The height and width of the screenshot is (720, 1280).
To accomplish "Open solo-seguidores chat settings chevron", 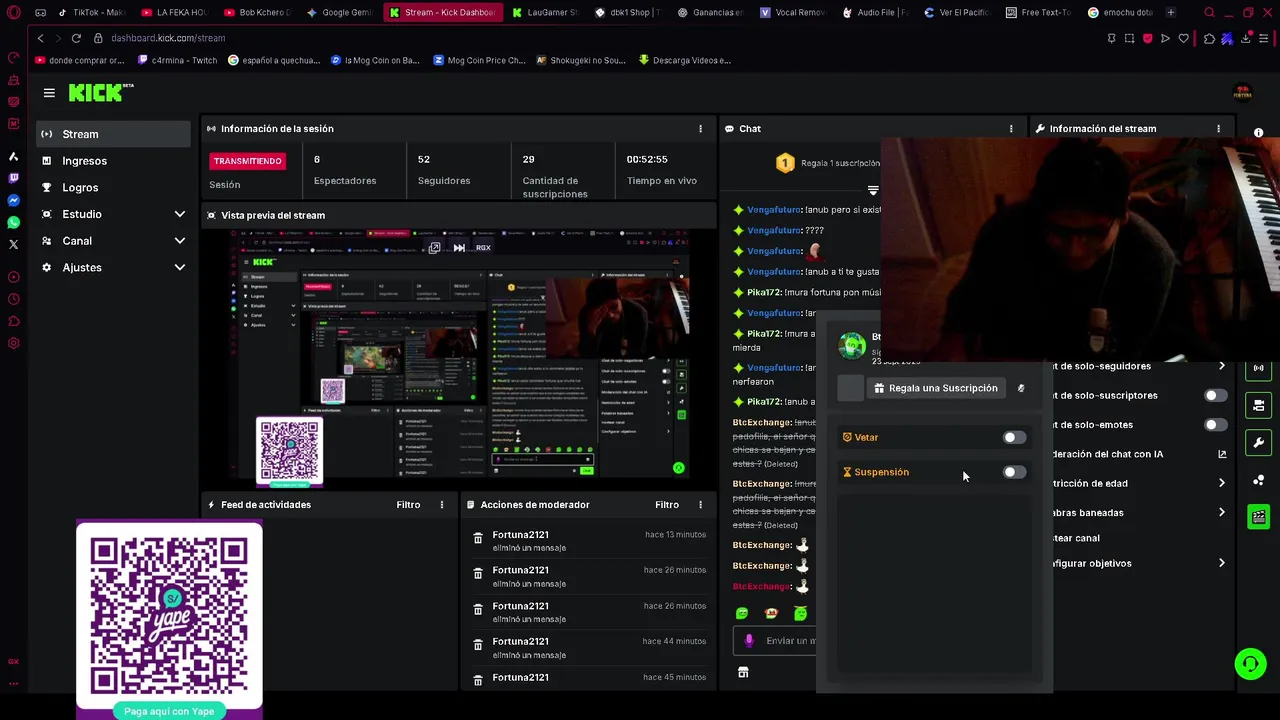I will 1222,366.
